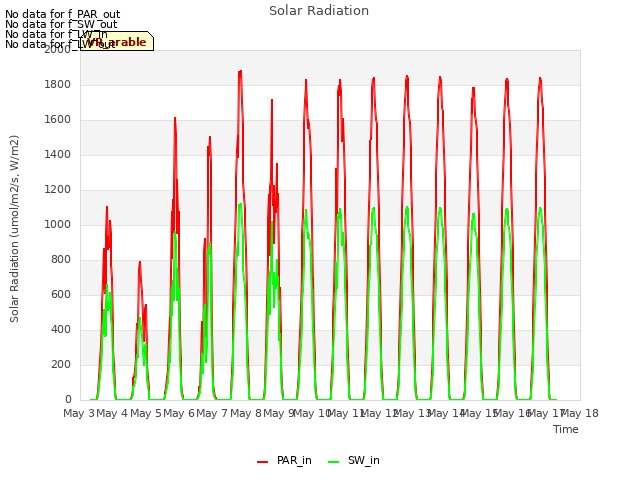Click the VR_arable annotation label

click(117, 41)
